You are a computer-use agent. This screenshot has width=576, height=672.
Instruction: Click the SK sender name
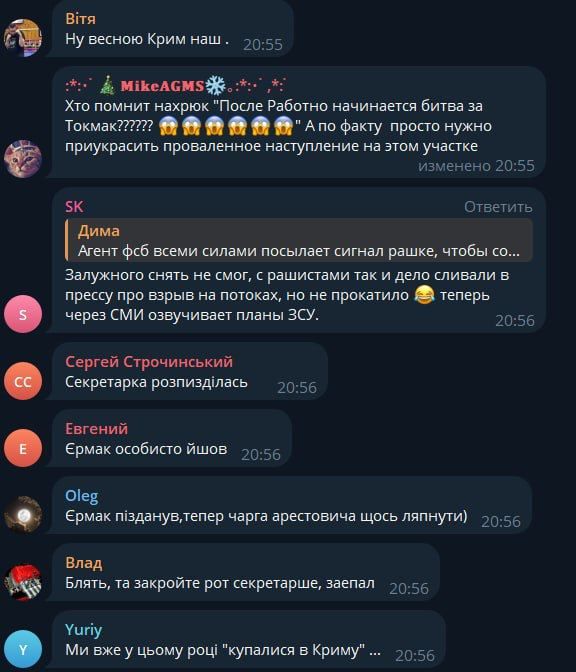(74, 207)
